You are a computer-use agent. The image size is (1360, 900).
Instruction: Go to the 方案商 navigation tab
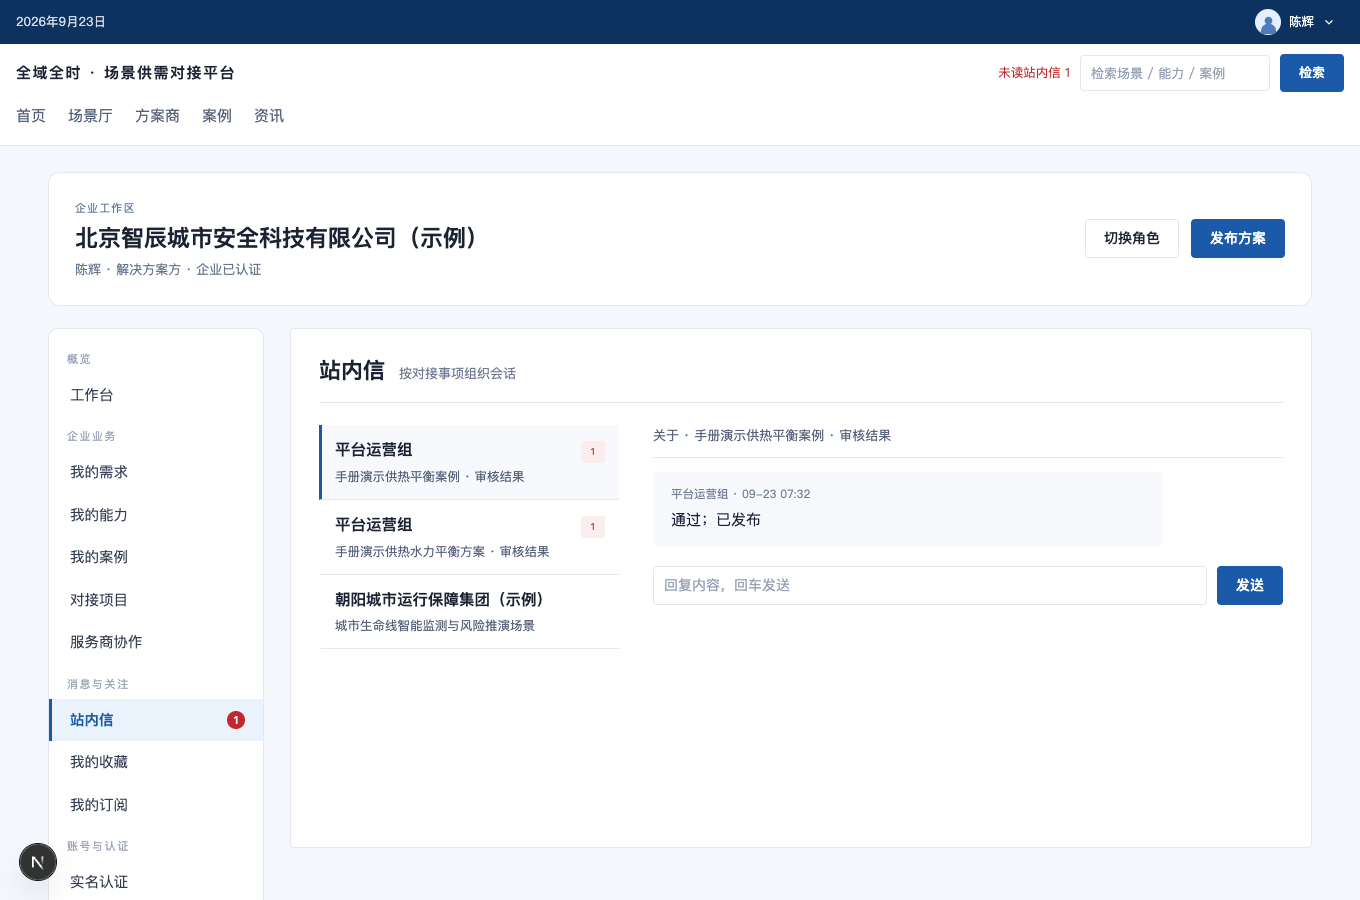point(157,116)
